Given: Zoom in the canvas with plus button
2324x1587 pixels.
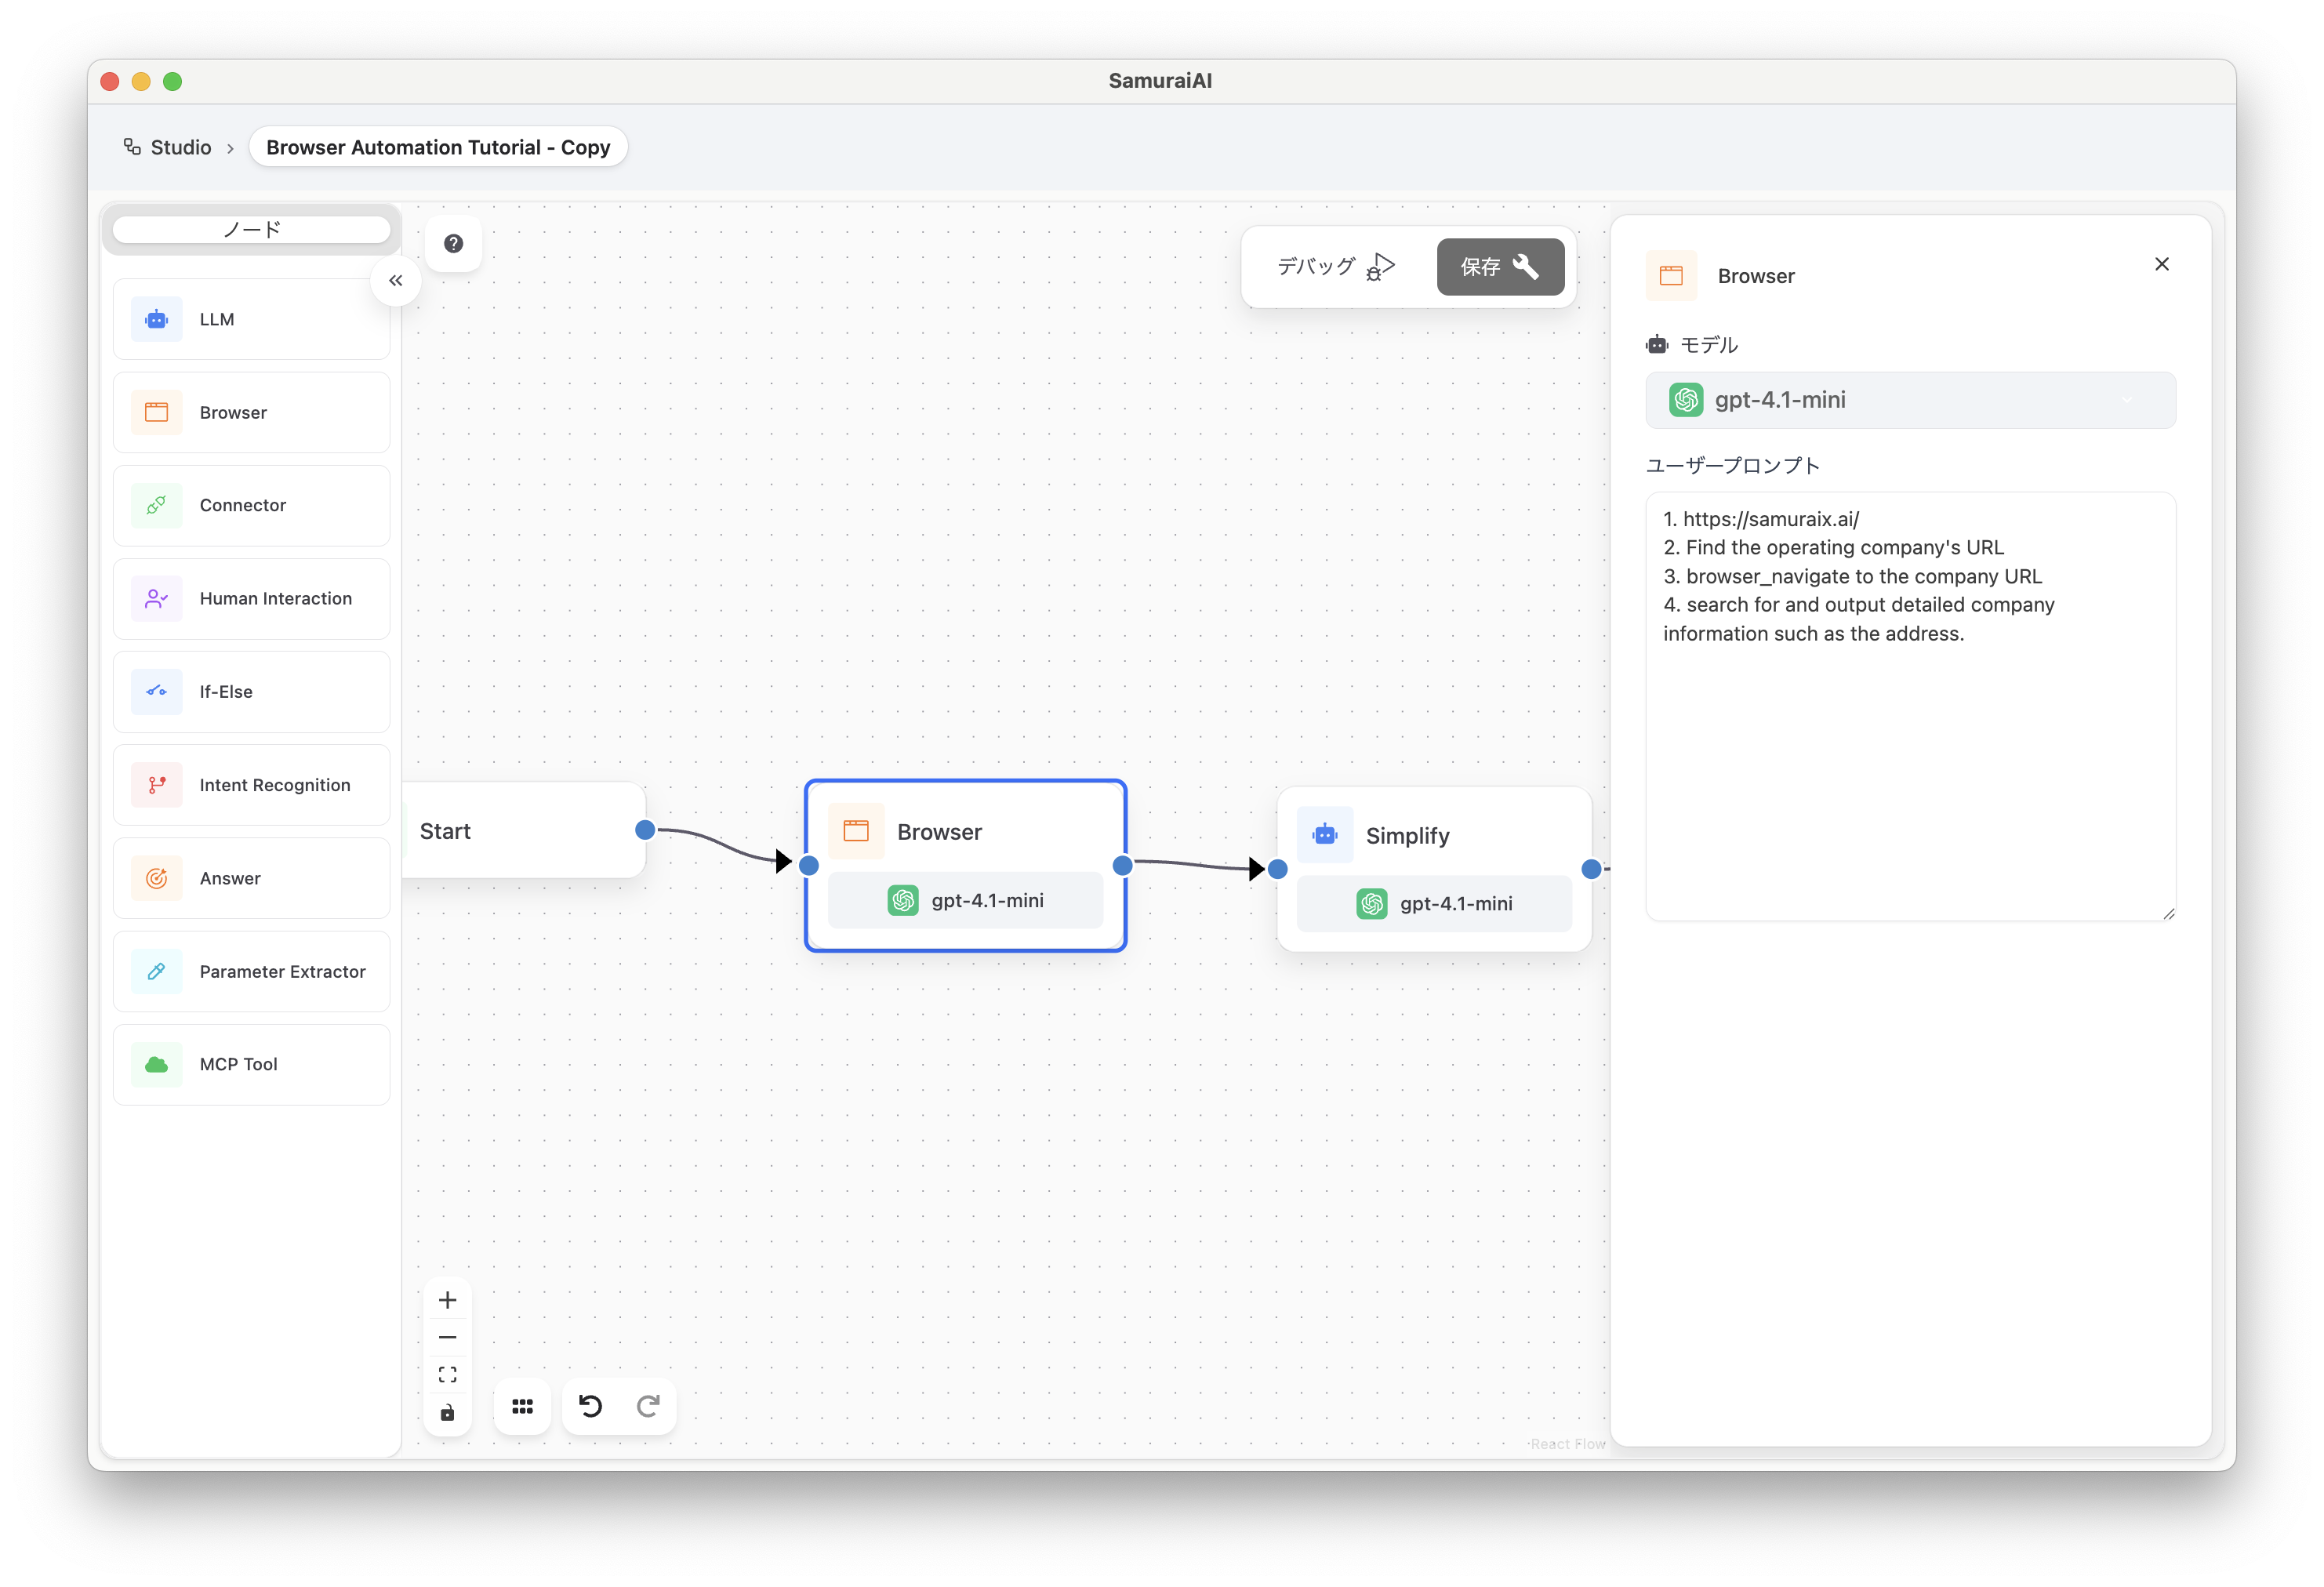Looking at the screenshot, I should [447, 1300].
